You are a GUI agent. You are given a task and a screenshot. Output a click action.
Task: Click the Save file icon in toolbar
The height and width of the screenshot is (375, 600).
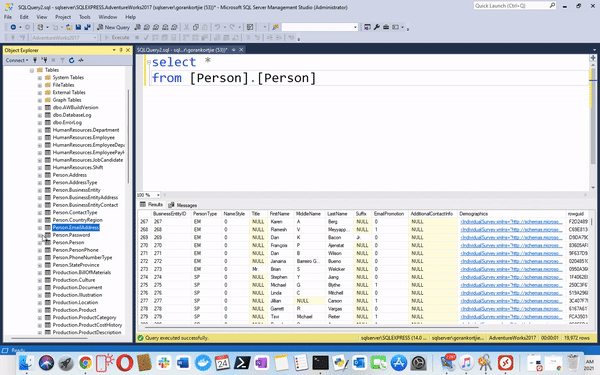(x=78, y=27)
